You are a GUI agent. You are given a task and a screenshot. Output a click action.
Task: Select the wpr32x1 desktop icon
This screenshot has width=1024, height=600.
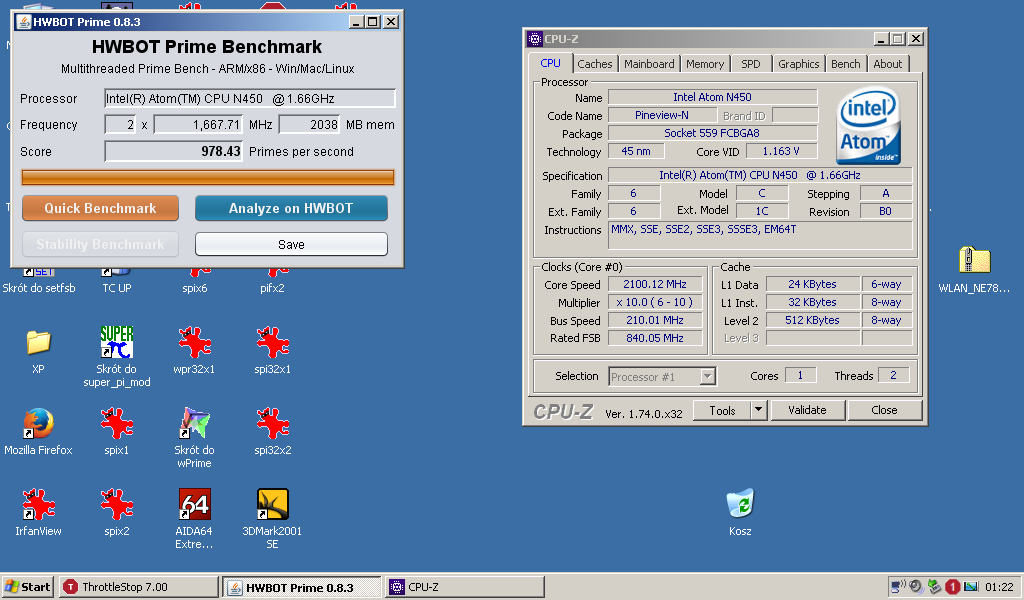[x=194, y=343]
